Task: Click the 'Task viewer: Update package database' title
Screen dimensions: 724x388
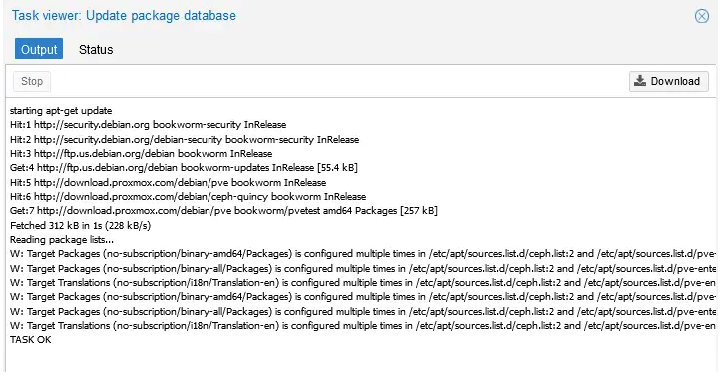Action: 124,16
